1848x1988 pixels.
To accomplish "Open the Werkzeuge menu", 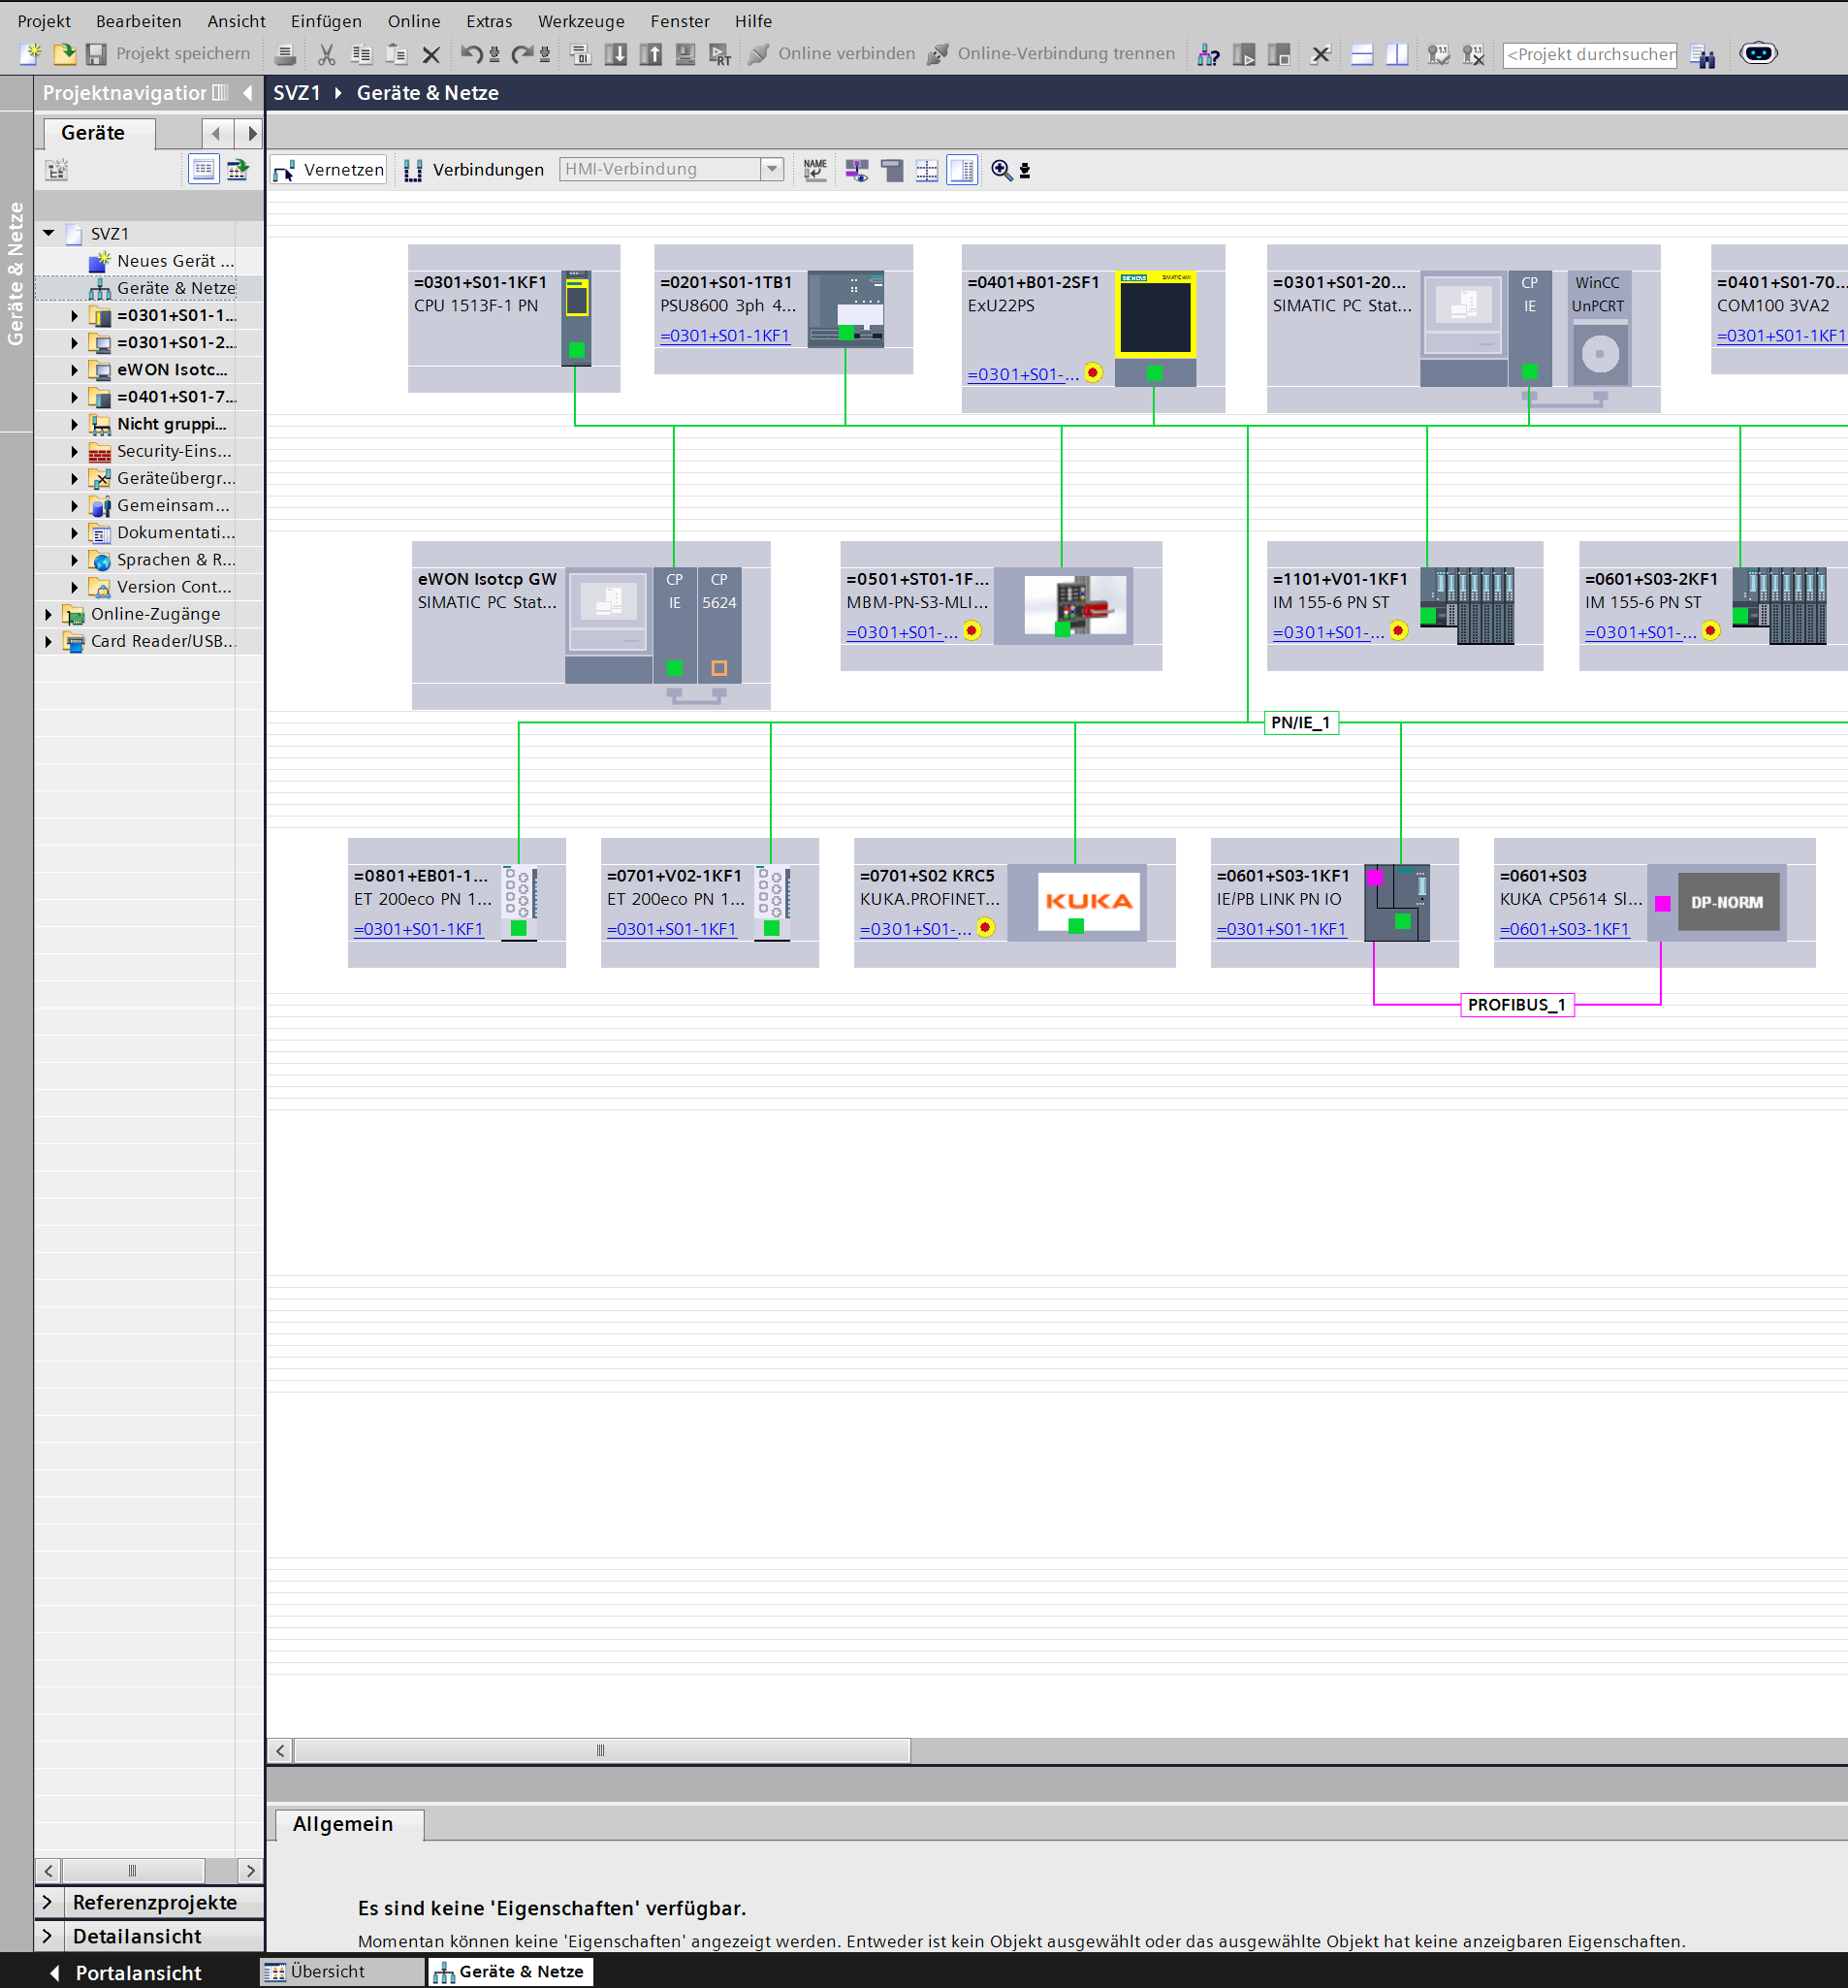I will 581,21.
